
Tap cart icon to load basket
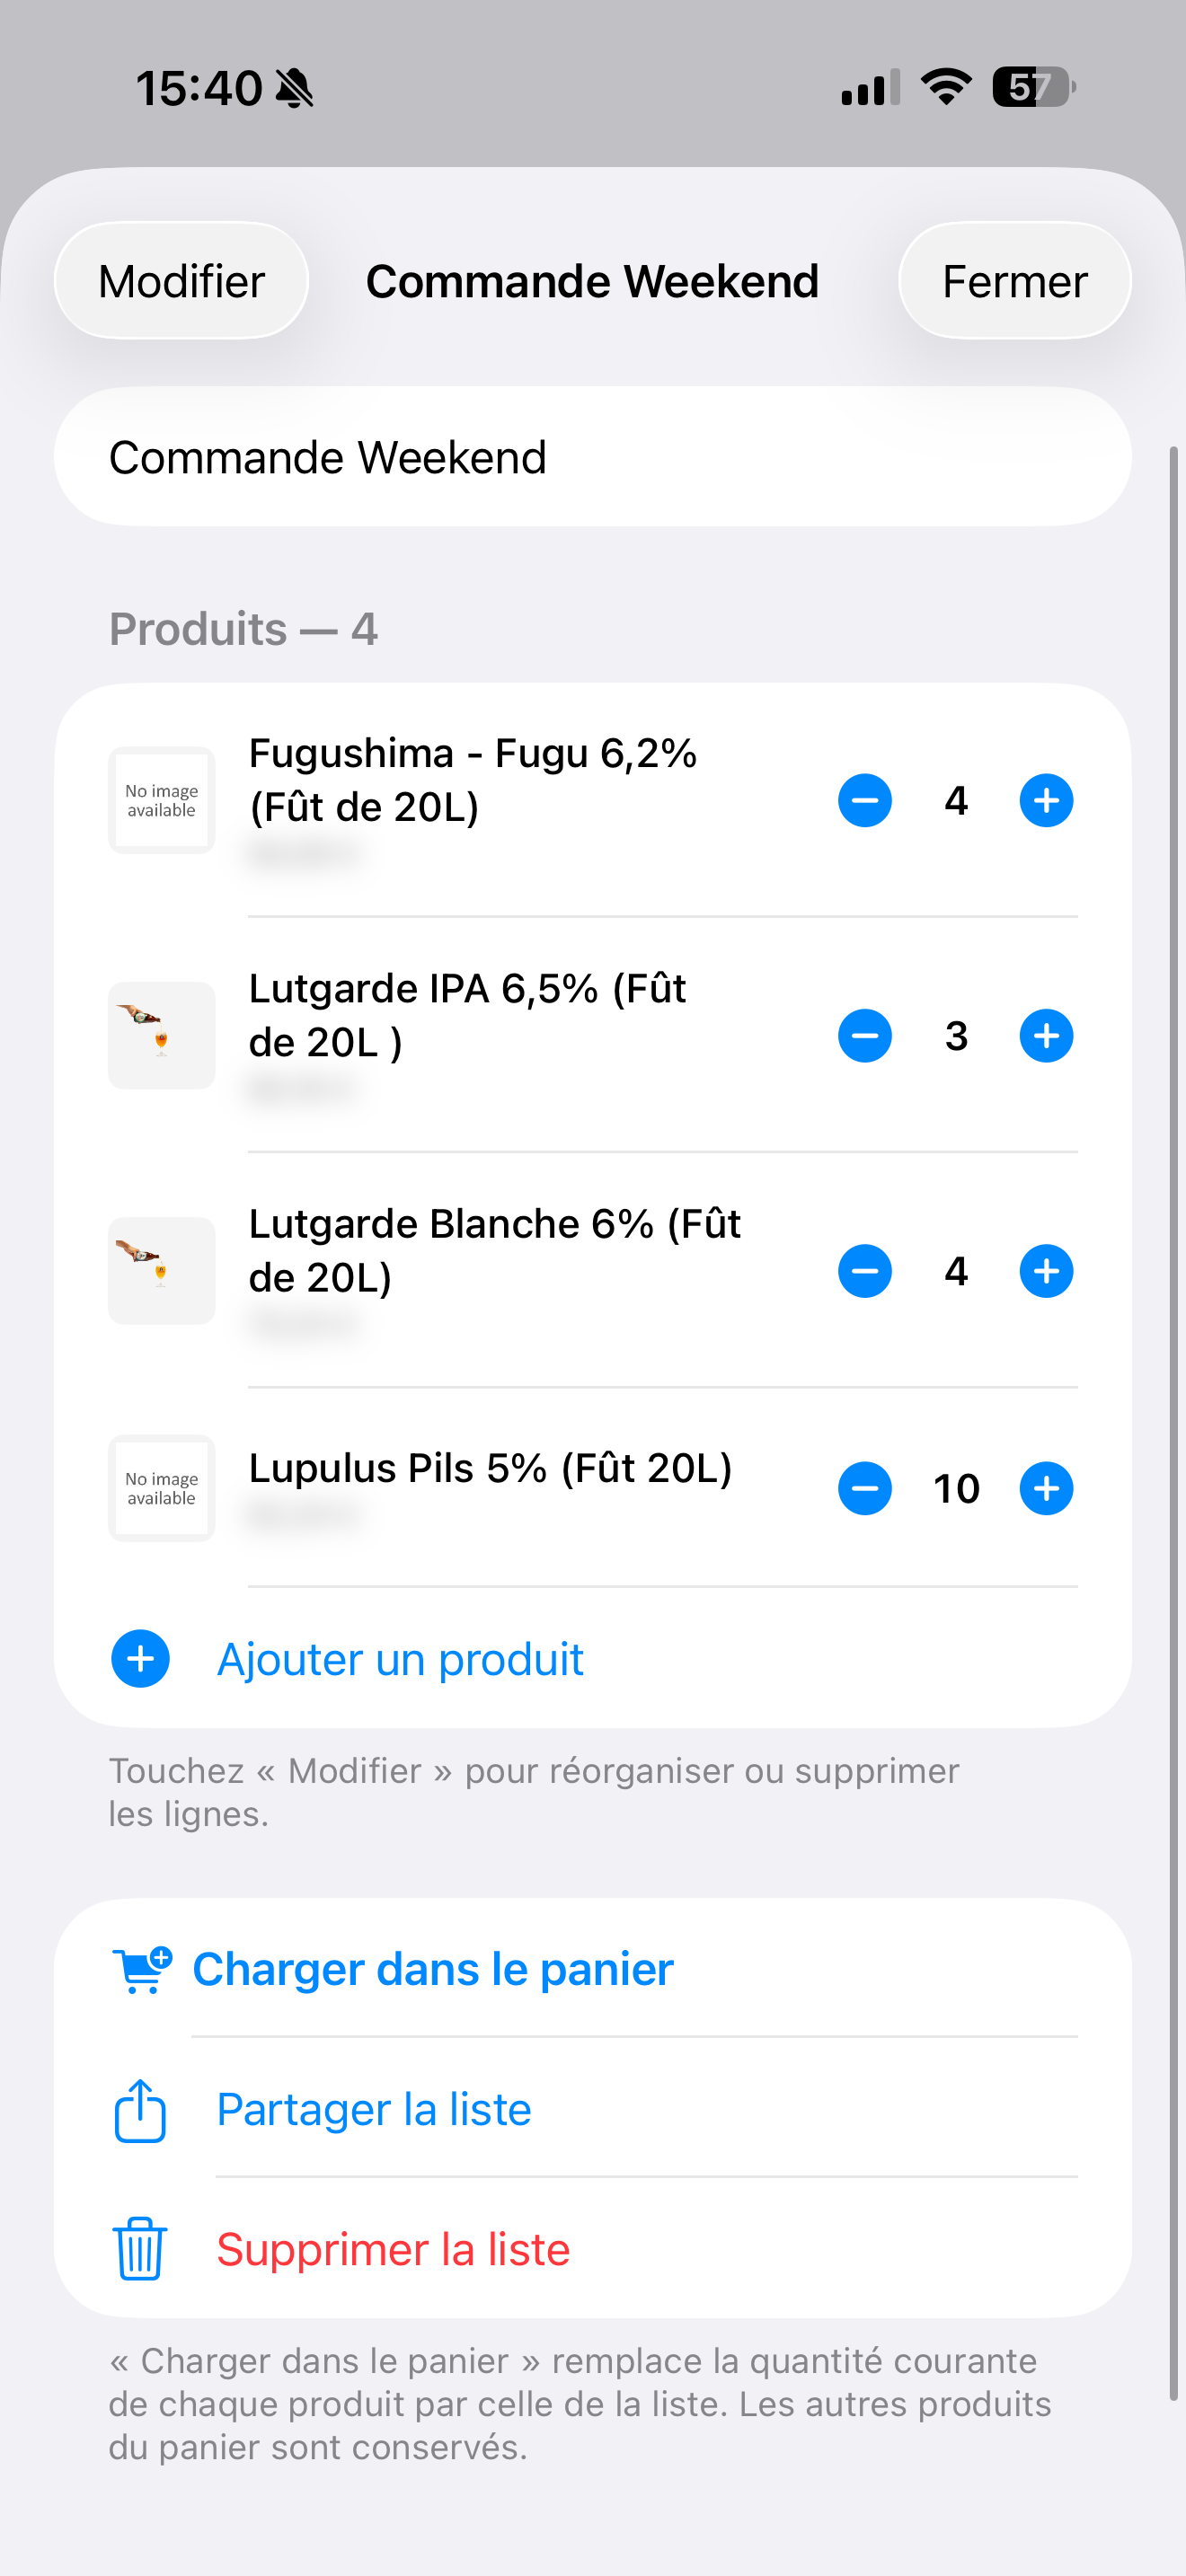tap(141, 1969)
